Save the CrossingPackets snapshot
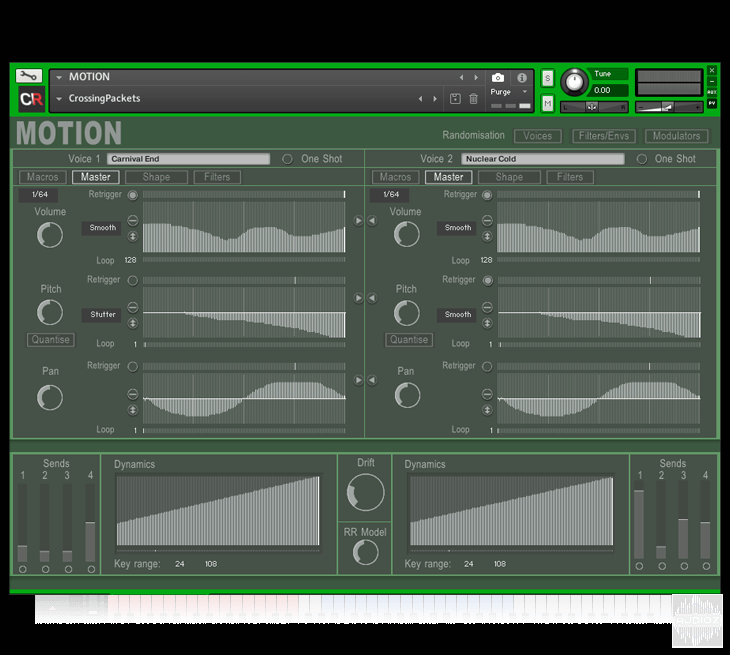The width and height of the screenshot is (730, 655). [x=455, y=99]
